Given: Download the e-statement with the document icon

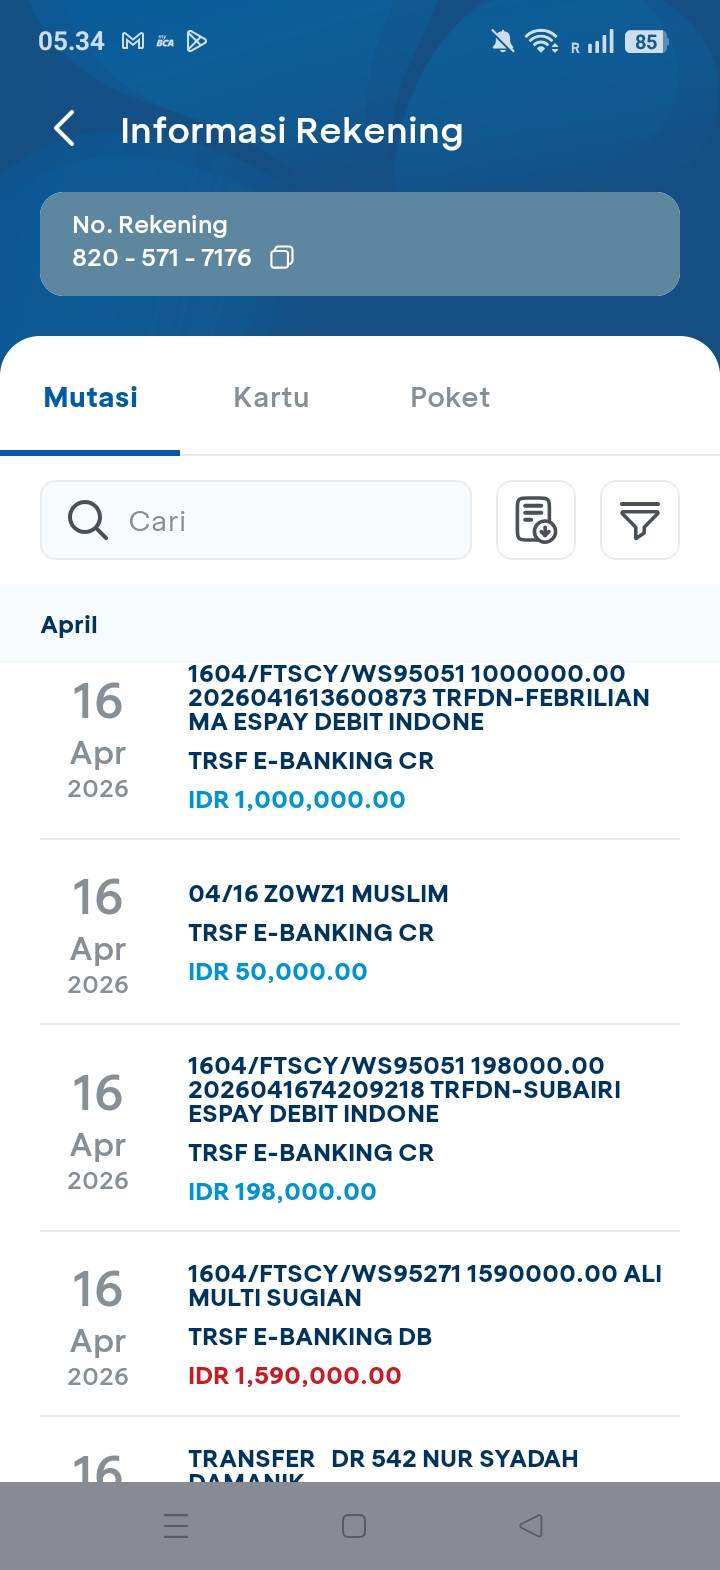Looking at the screenshot, I should (536, 520).
